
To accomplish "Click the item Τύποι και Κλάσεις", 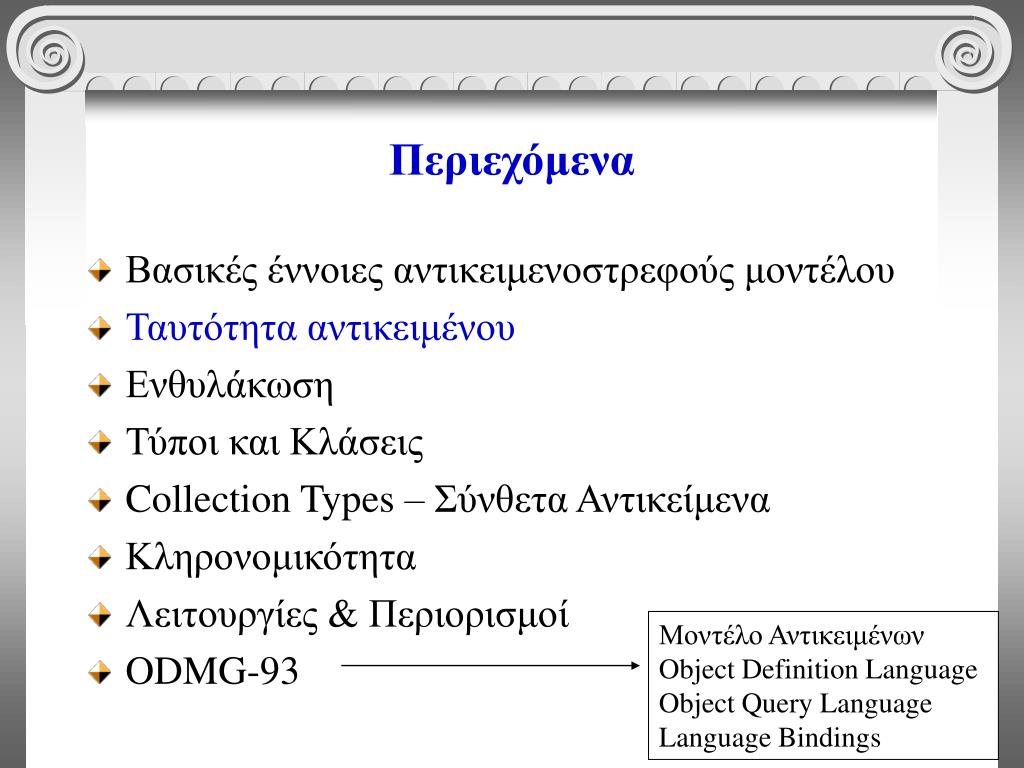I will tap(274, 443).
